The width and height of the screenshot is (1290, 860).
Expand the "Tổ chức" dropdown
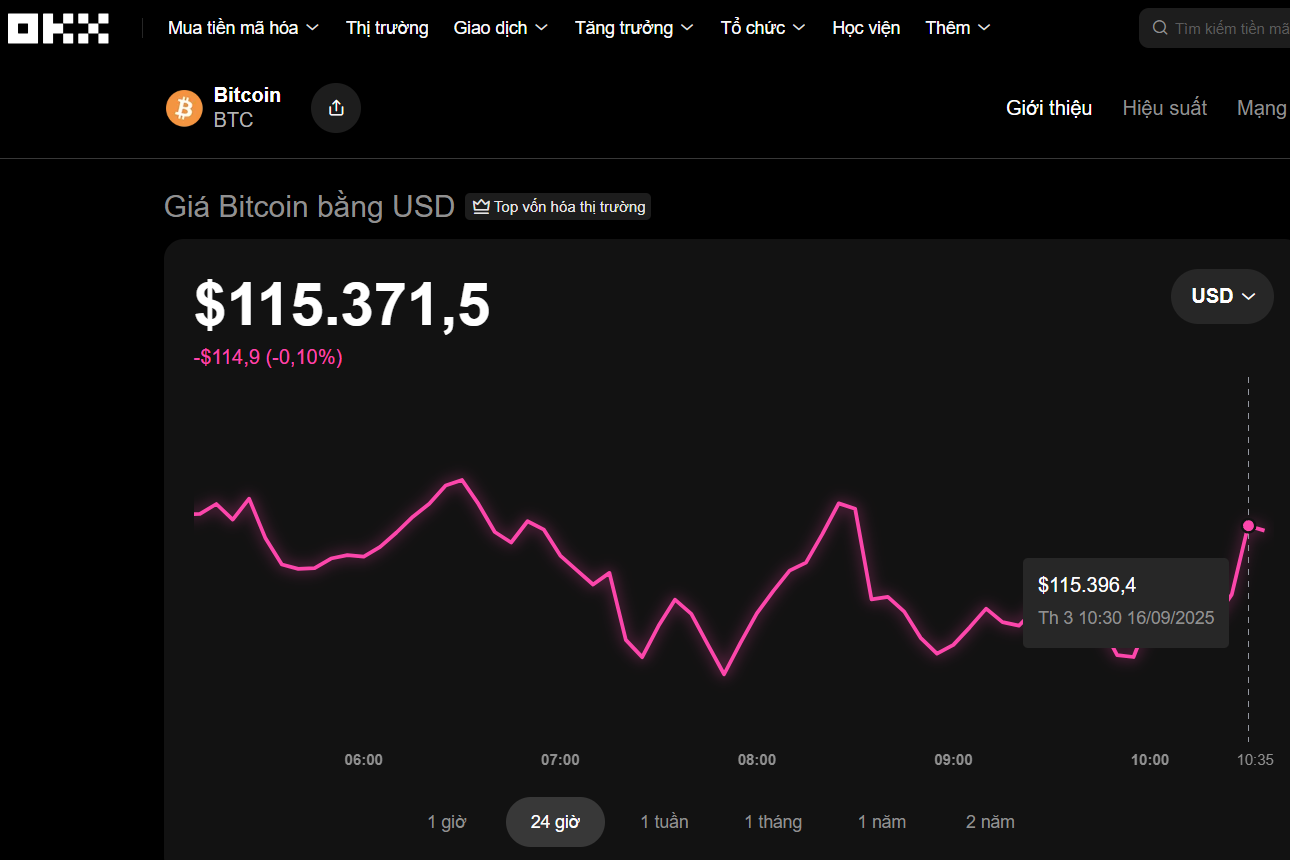tap(761, 27)
